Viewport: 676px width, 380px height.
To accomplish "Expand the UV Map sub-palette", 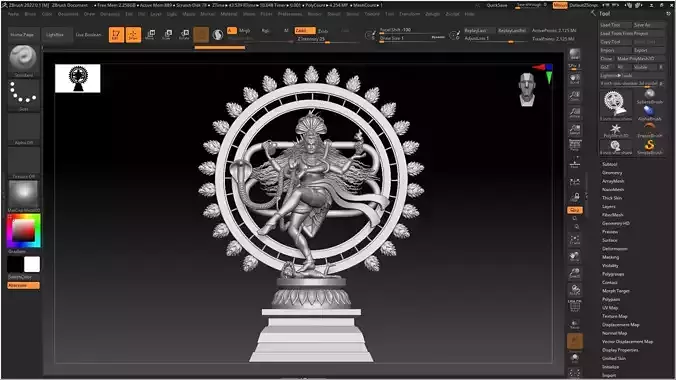I will (610, 308).
